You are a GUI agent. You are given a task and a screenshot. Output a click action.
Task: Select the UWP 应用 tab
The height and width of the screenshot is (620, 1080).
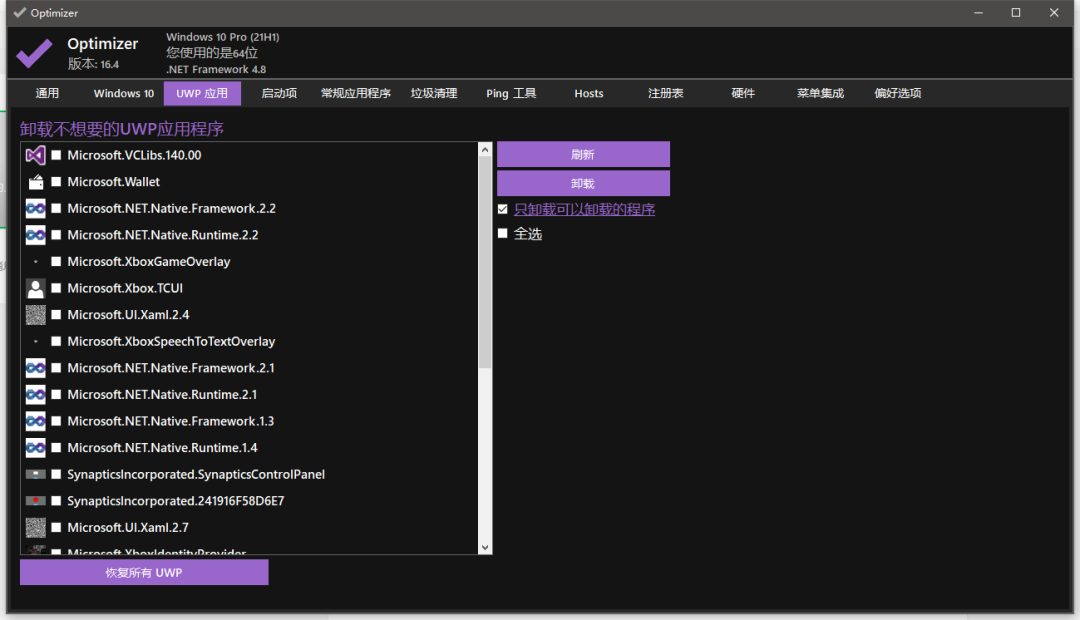pos(202,93)
